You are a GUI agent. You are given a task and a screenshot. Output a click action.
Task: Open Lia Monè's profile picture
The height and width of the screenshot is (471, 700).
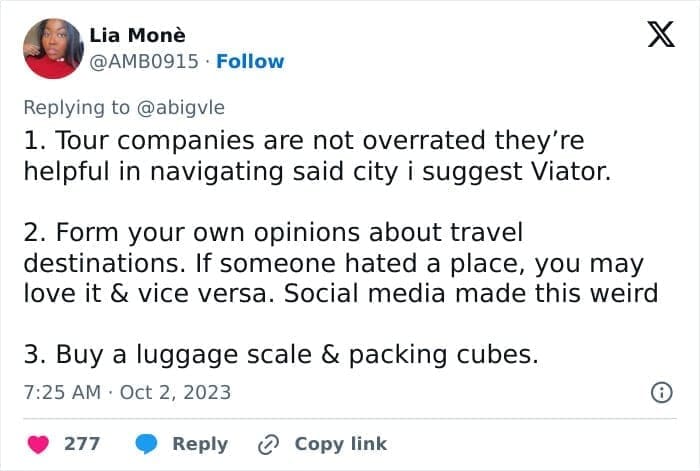coord(50,47)
